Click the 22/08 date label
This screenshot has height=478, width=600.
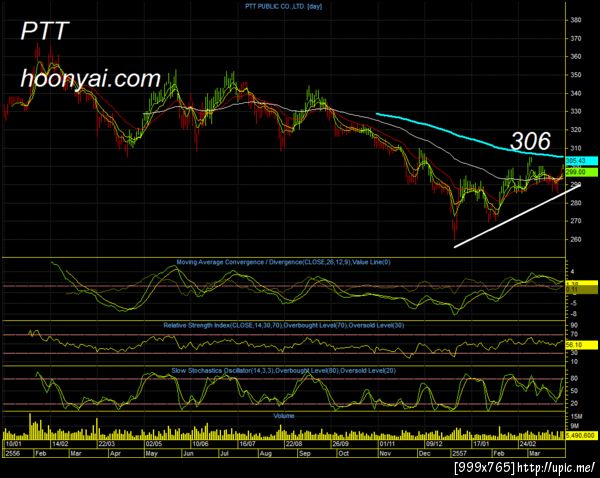coord(294,444)
